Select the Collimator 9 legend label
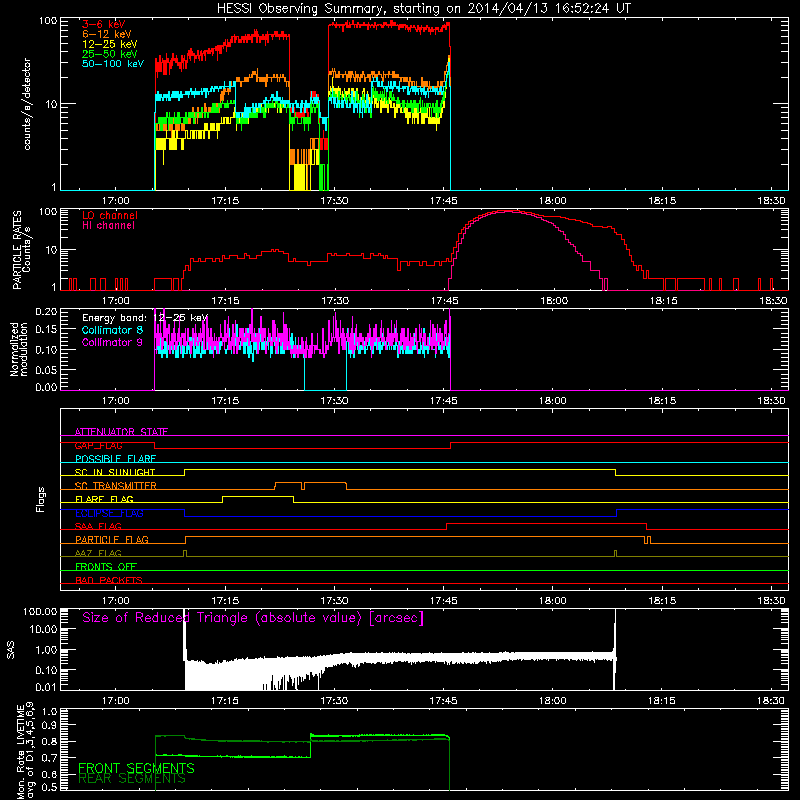 tap(112, 342)
